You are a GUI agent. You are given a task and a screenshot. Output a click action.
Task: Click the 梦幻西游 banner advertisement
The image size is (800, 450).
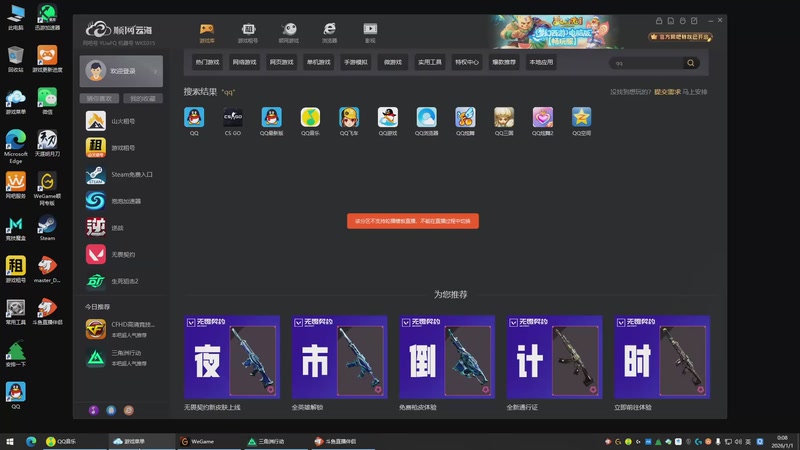point(556,32)
